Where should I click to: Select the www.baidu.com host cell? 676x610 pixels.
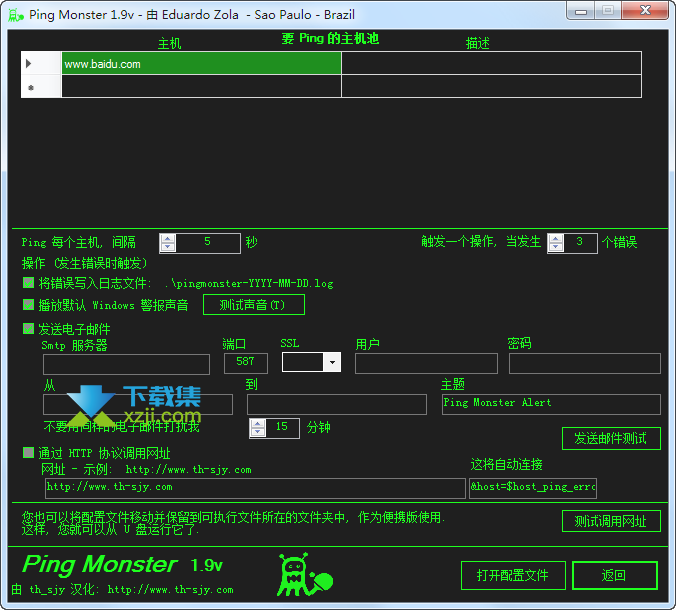[x=201, y=64]
